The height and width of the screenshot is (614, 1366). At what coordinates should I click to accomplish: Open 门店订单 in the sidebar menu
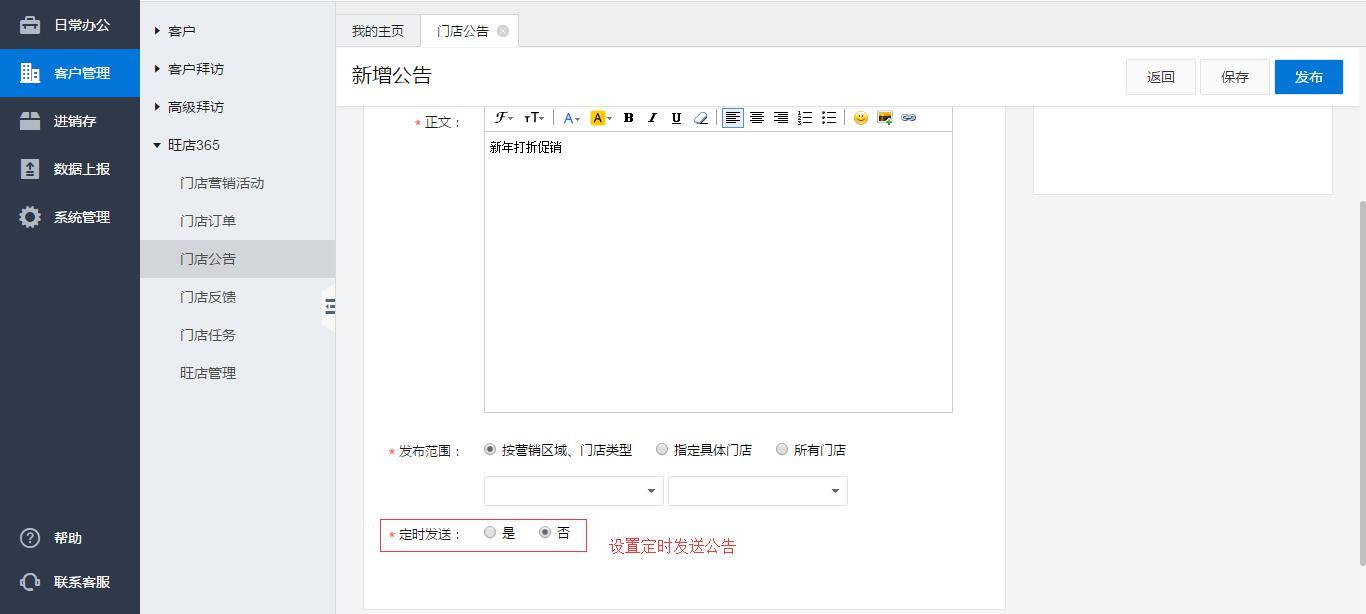(208, 221)
